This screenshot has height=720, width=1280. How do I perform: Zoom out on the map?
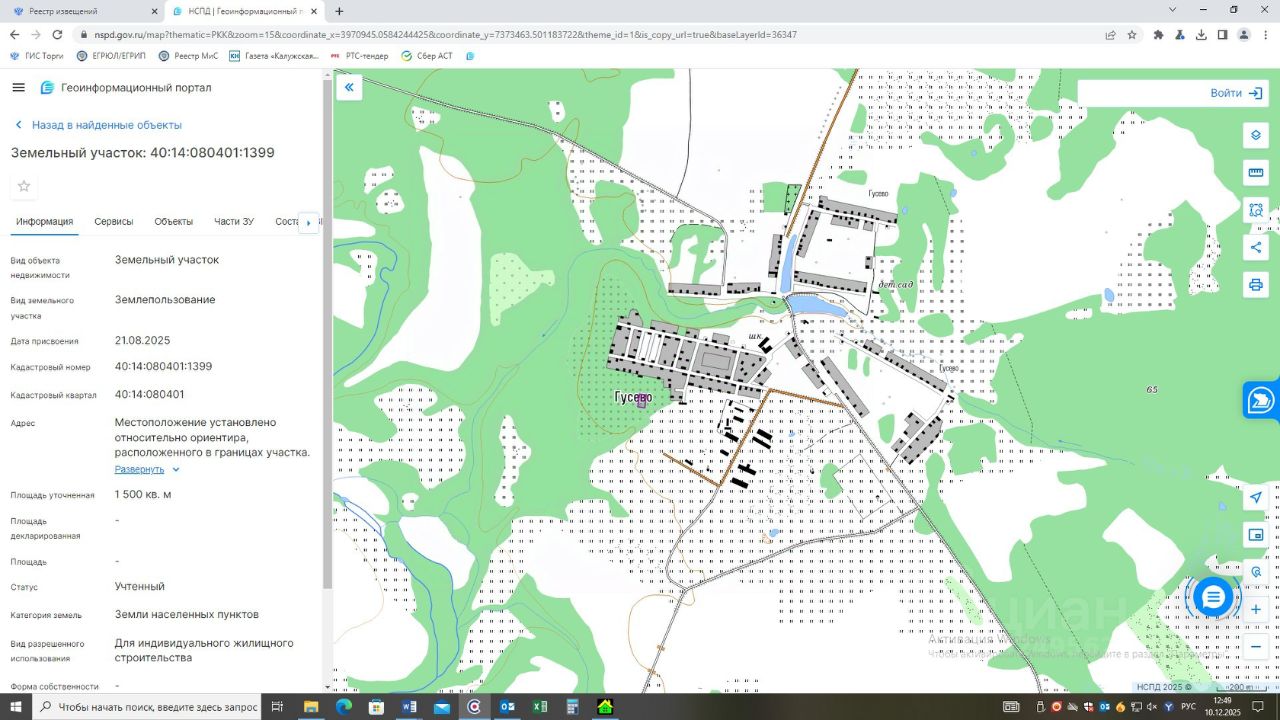point(1256,647)
